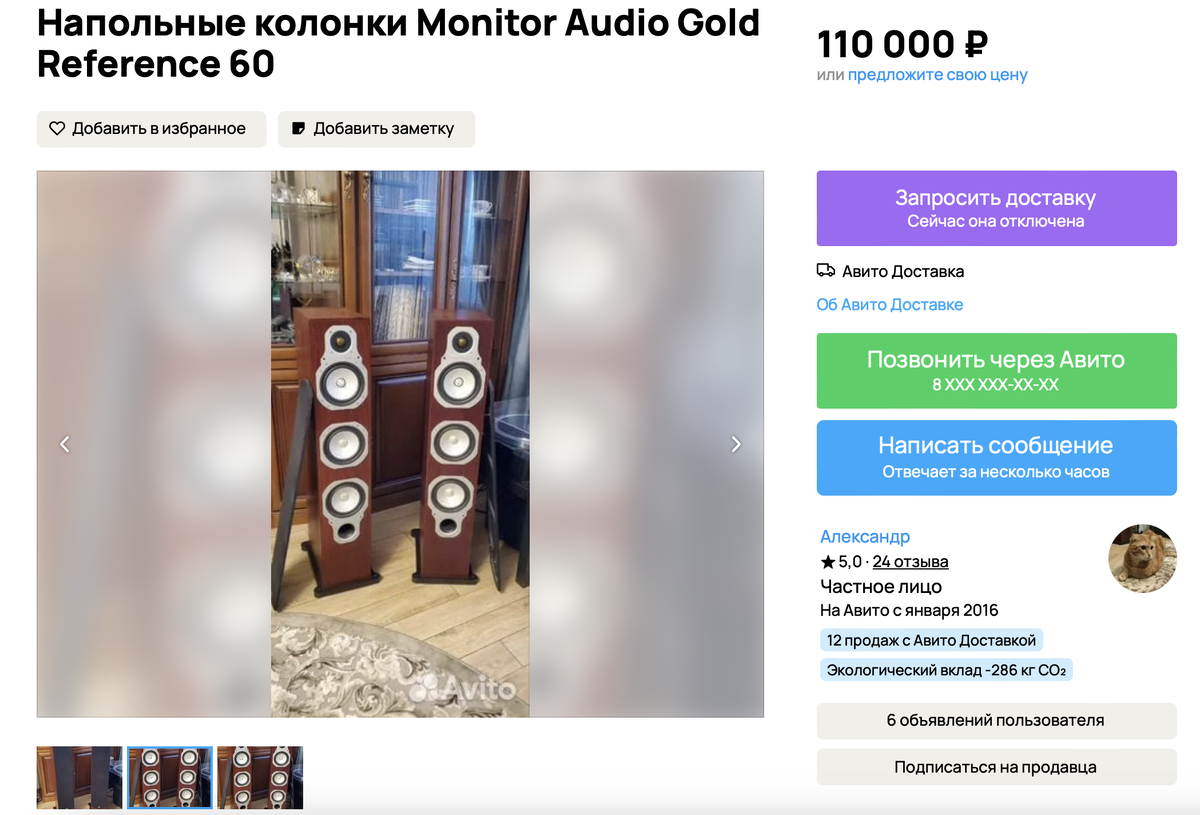Click the heart icon to favorite the listing
Screen dimensions: 1200x815
pos(57,129)
